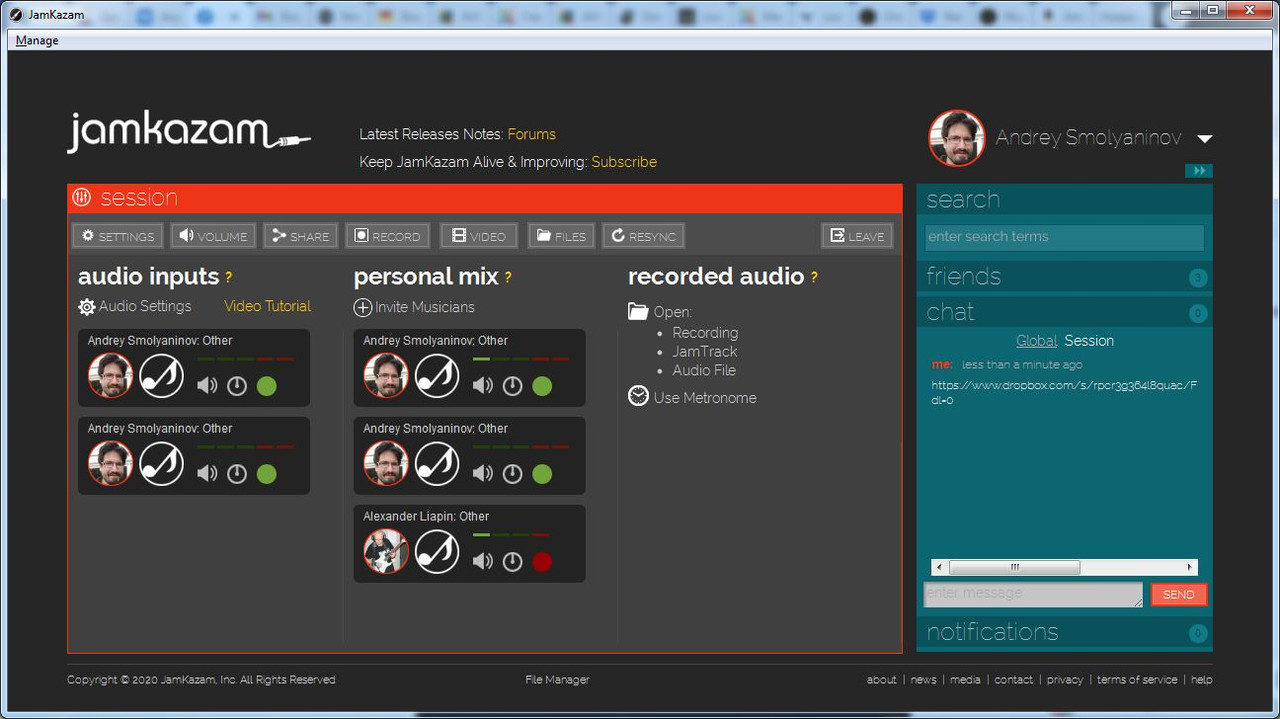Image resolution: width=1280 pixels, height=719 pixels.
Task: Click the chat horizontal scrollbar thumb
Action: tap(1014, 567)
